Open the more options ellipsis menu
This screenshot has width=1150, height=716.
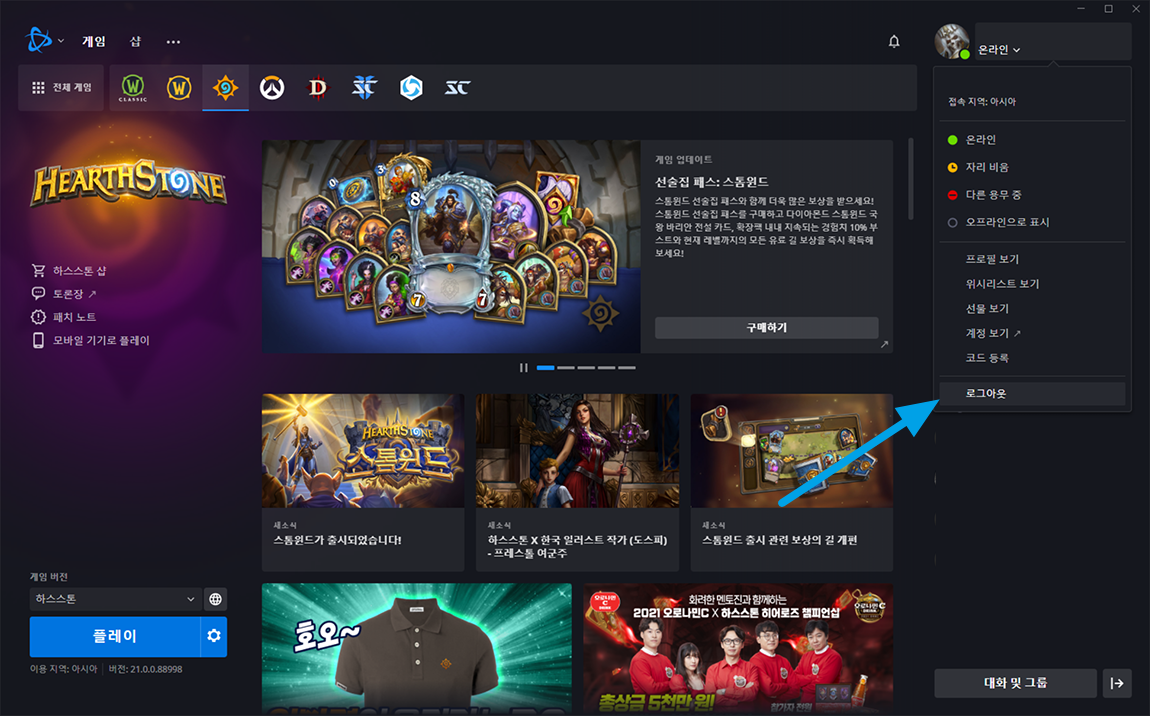pyautogui.click(x=173, y=42)
